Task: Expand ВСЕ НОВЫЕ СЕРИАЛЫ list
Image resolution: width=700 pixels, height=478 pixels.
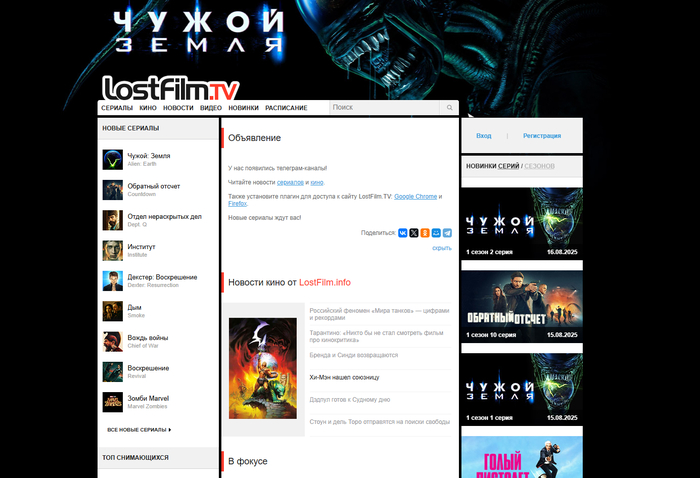Action: pos(139,430)
